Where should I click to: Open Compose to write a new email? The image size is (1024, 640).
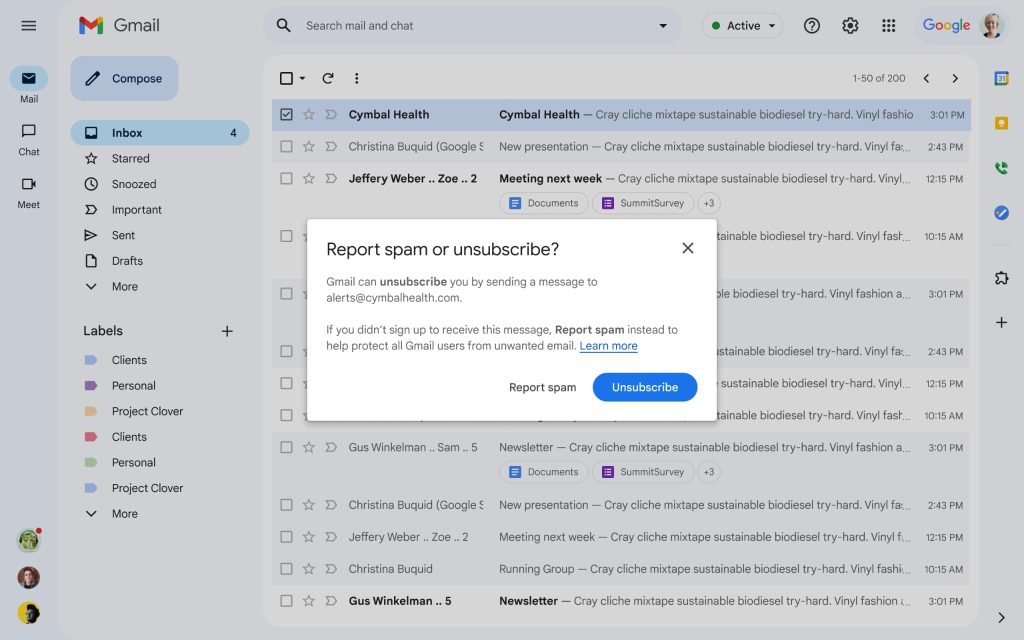(123, 78)
